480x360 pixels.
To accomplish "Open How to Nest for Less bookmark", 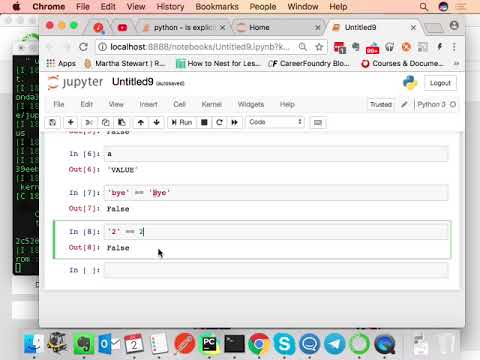I will (x=218, y=63).
